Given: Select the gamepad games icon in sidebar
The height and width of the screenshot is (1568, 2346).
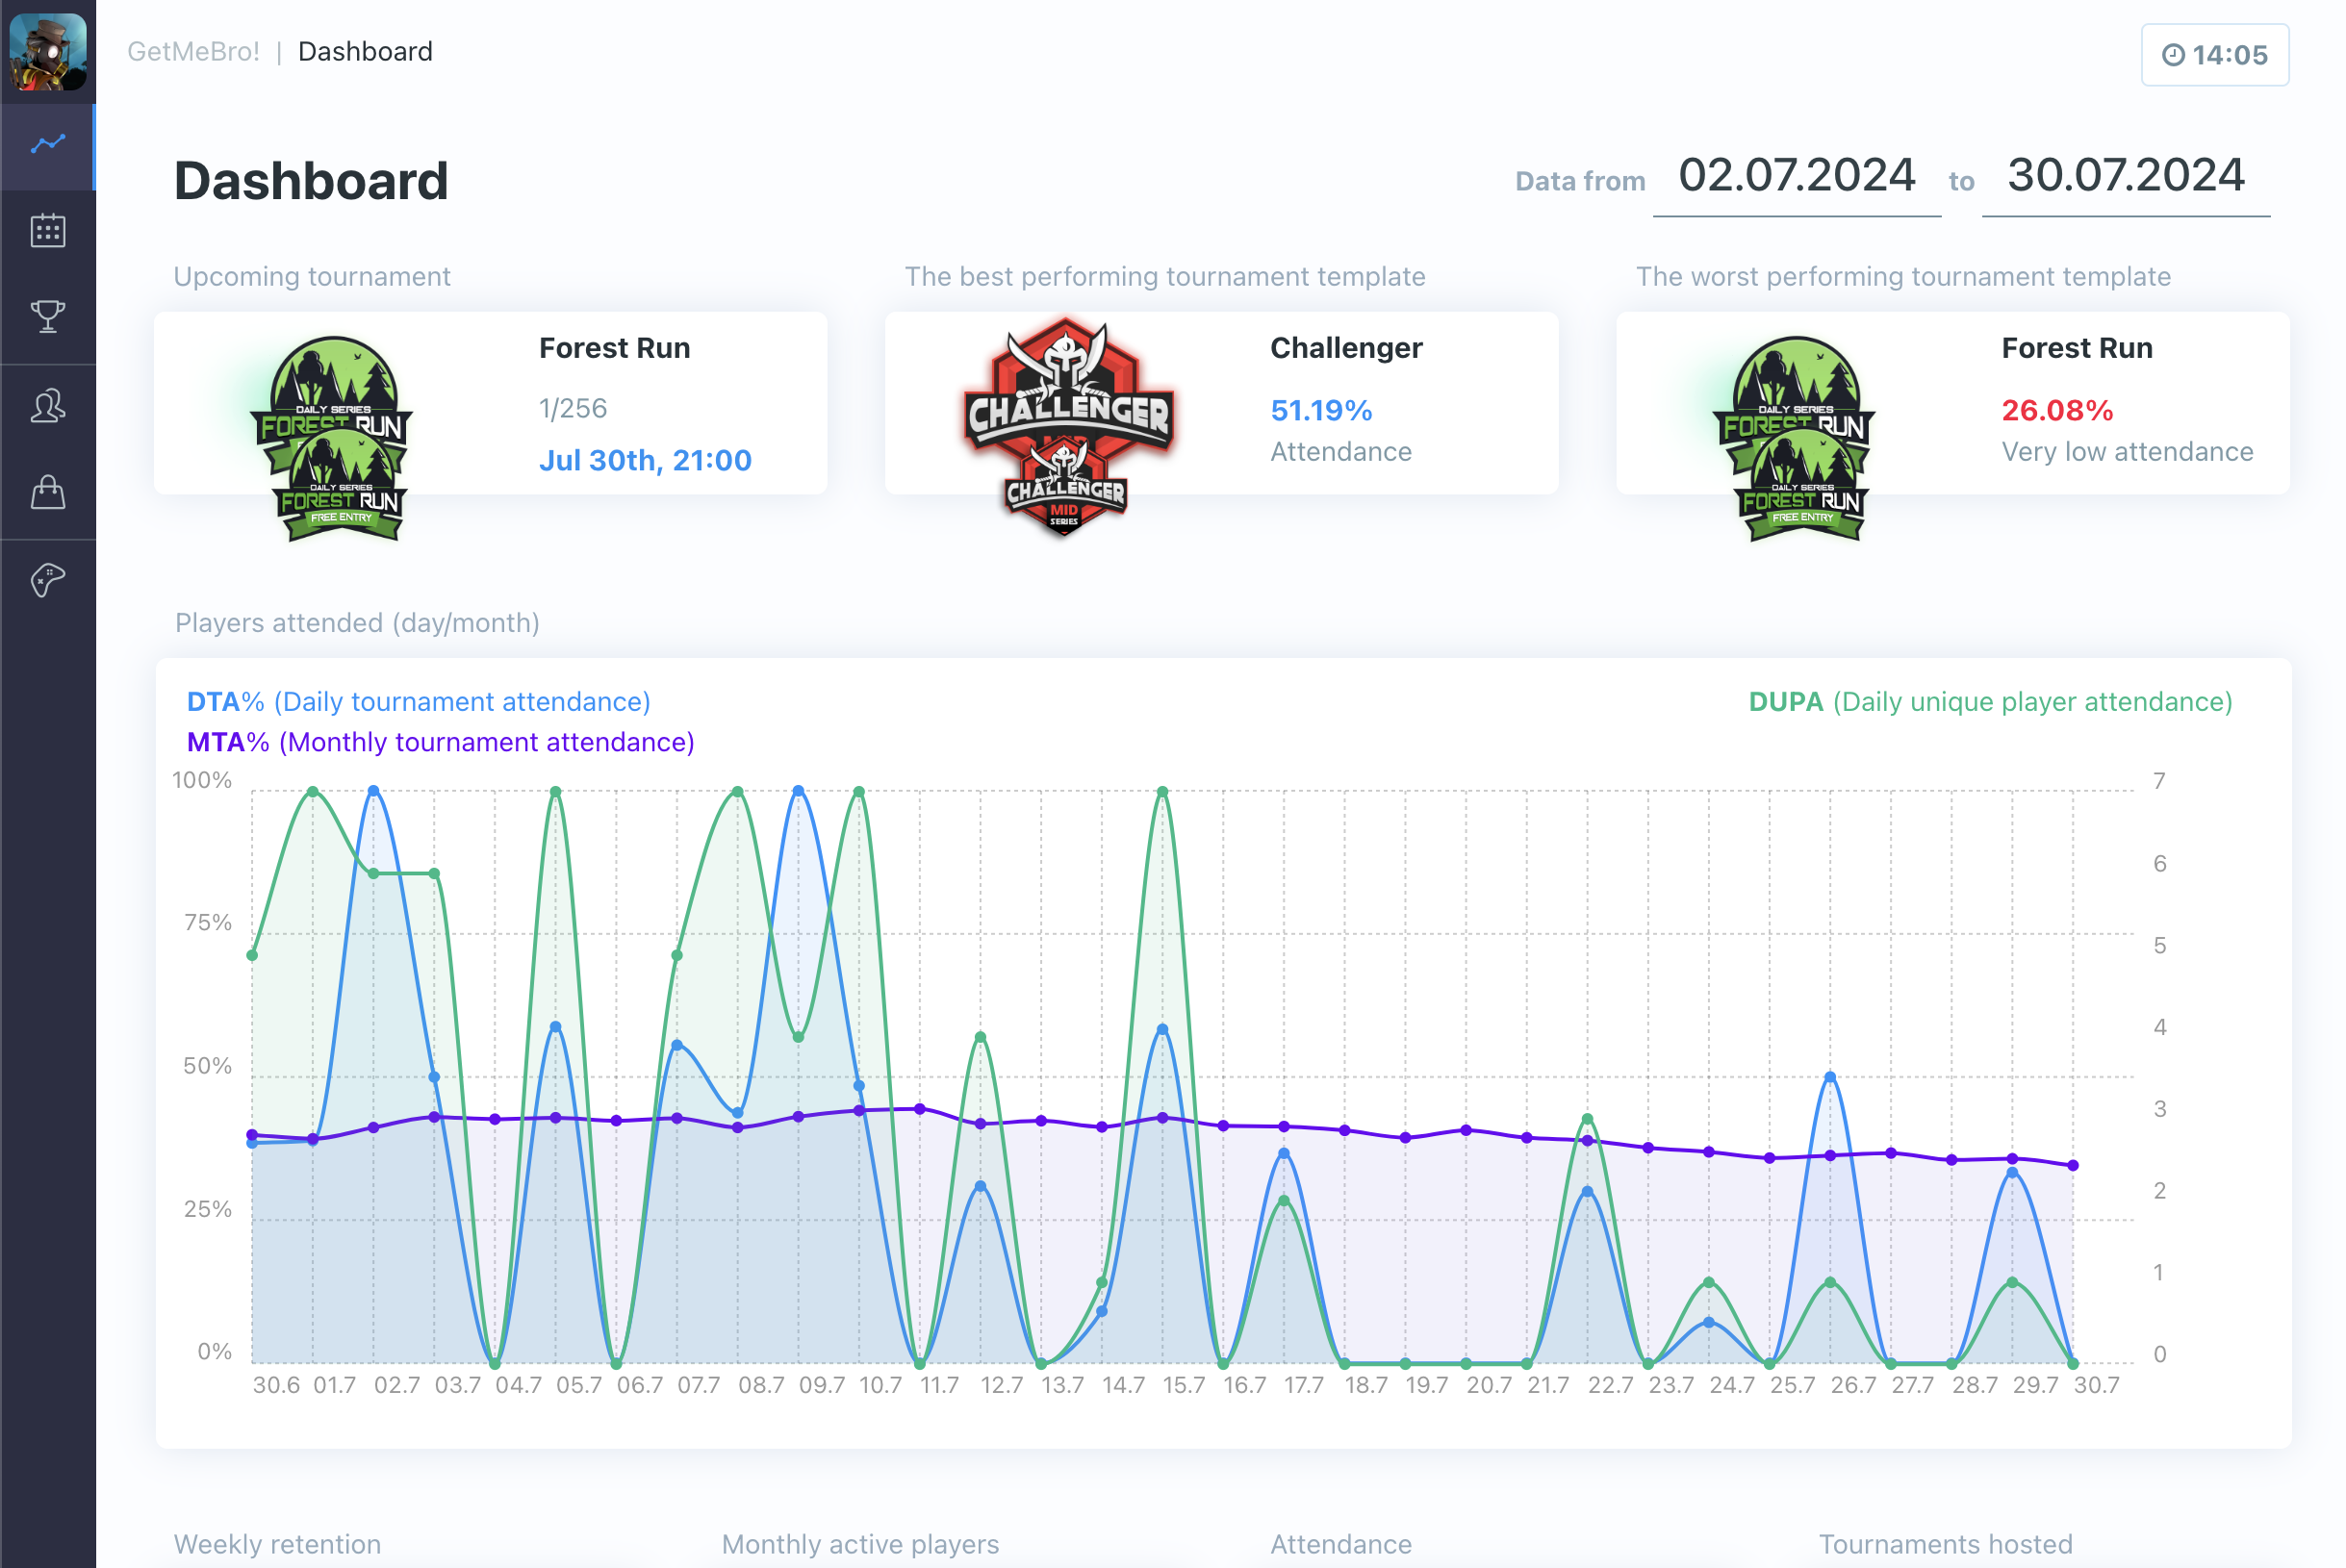Looking at the screenshot, I should tap(47, 578).
